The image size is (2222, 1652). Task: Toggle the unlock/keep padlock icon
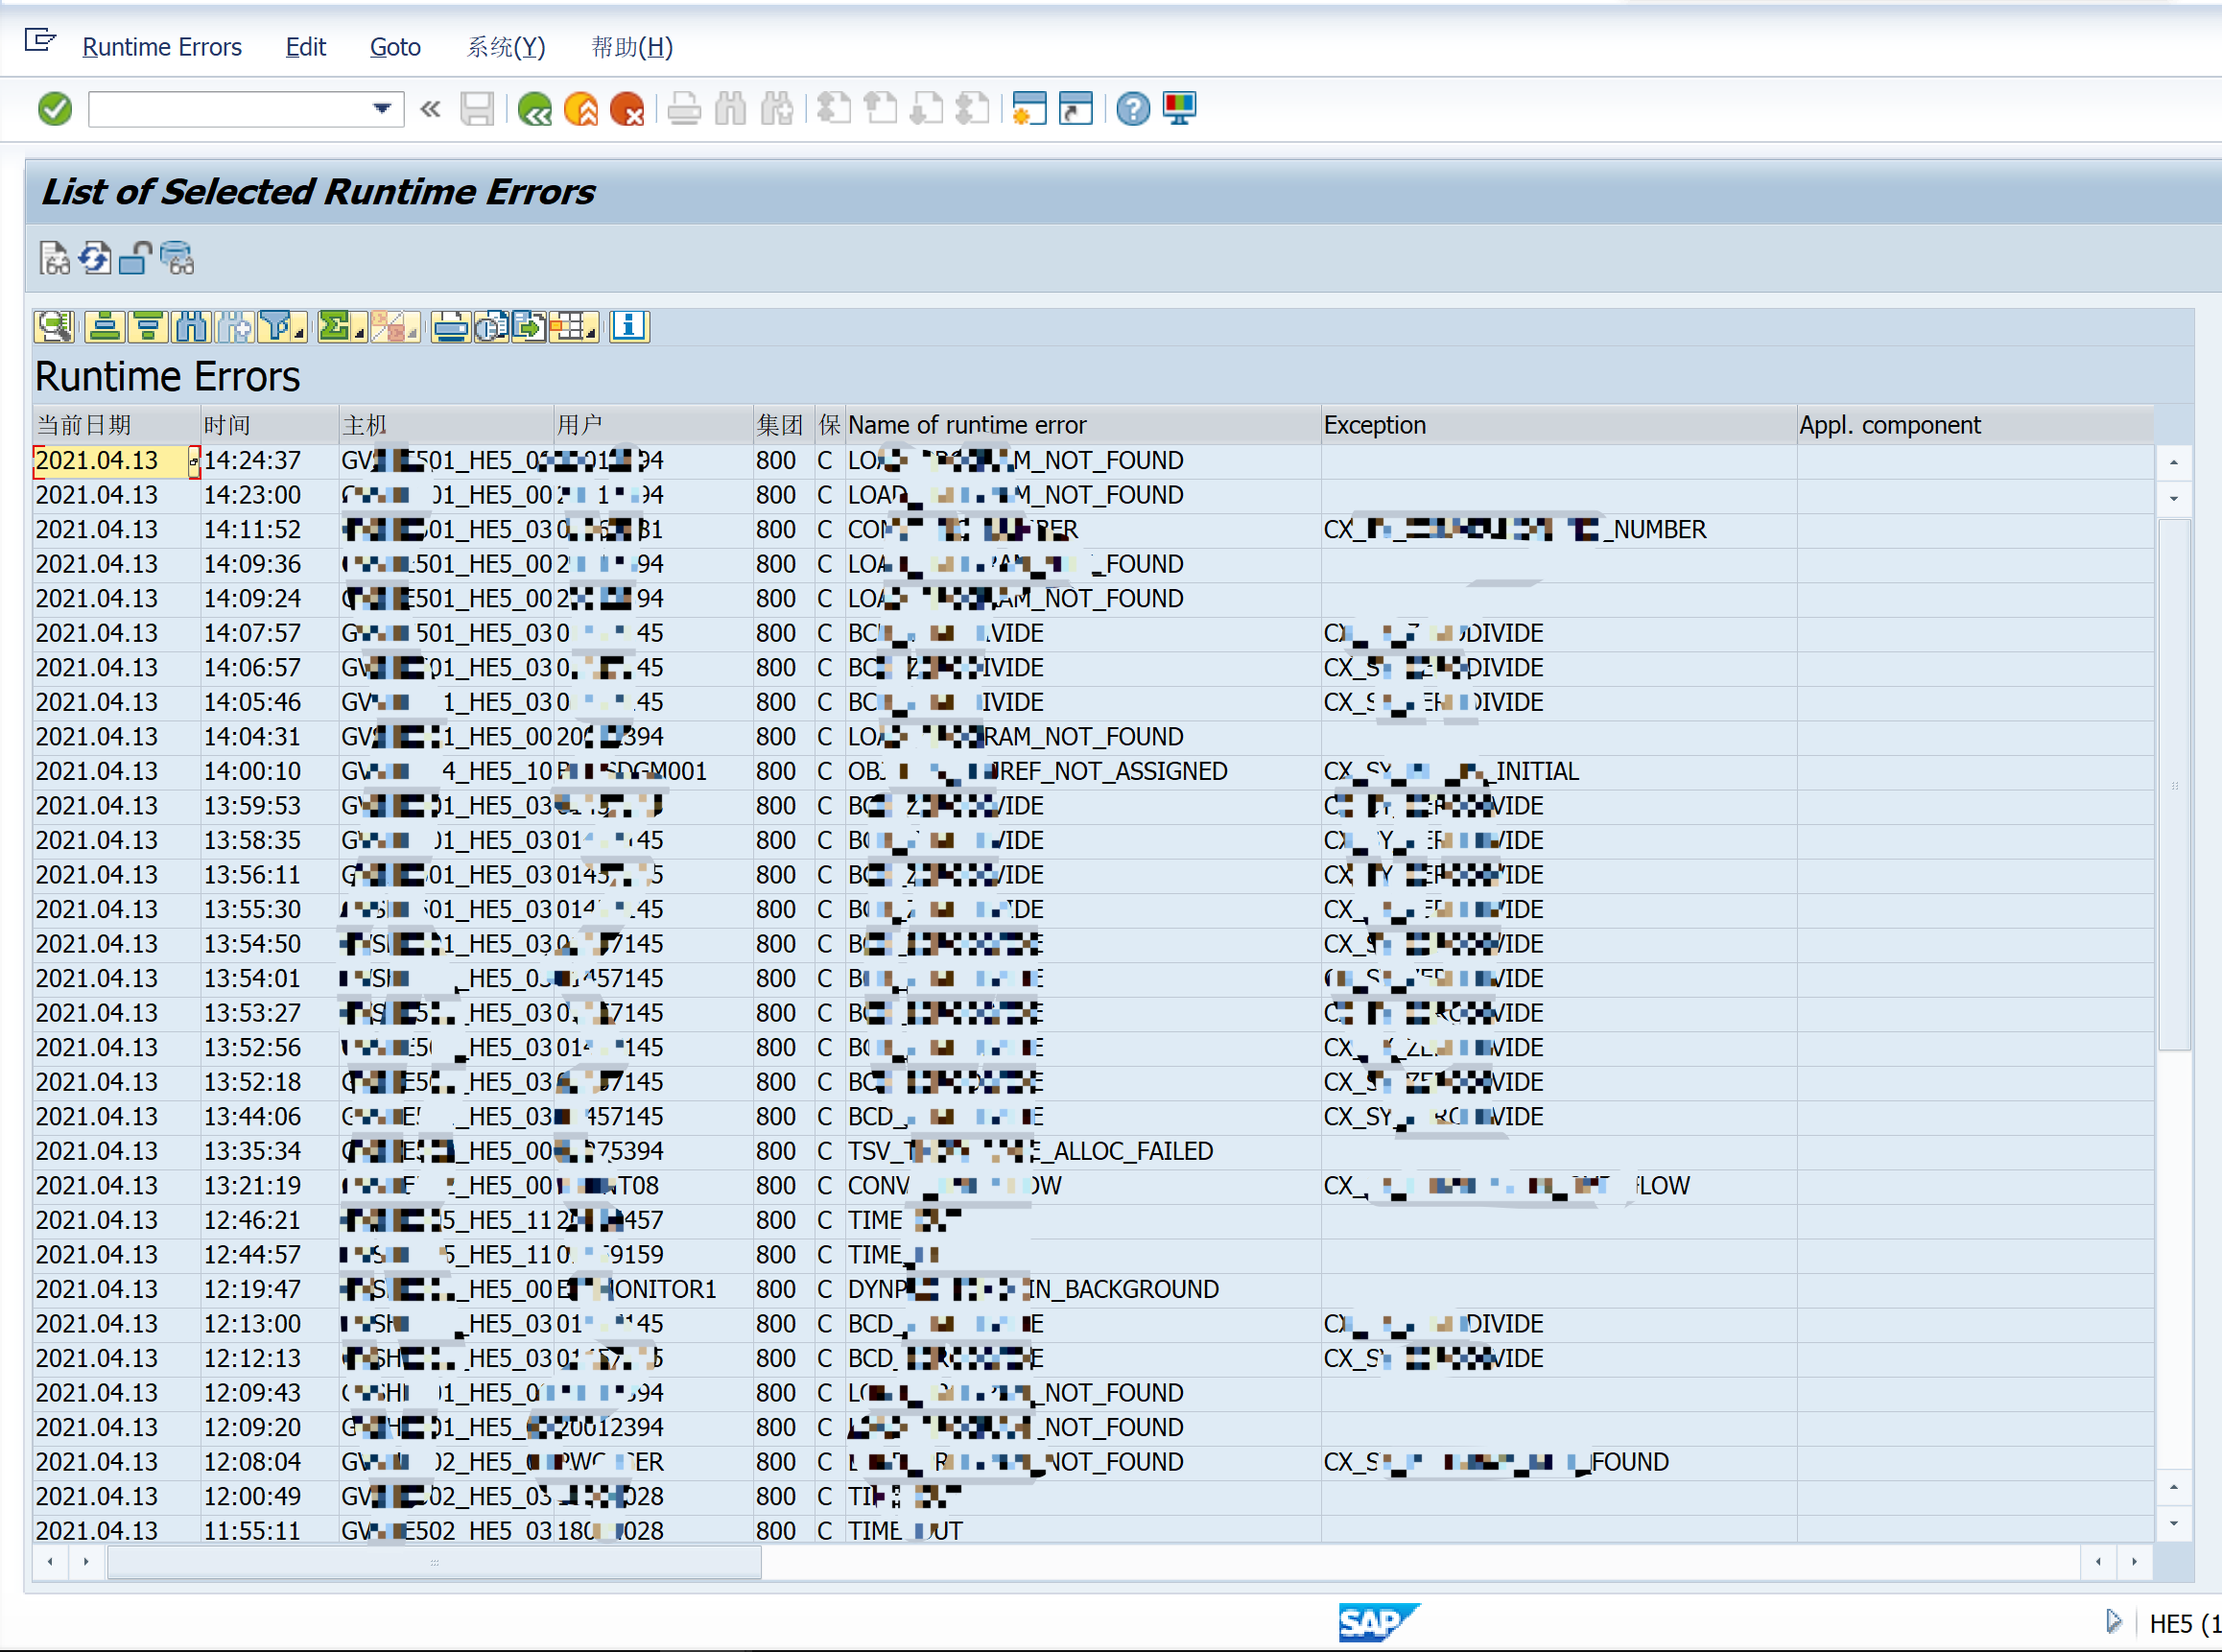pyautogui.click(x=135, y=258)
